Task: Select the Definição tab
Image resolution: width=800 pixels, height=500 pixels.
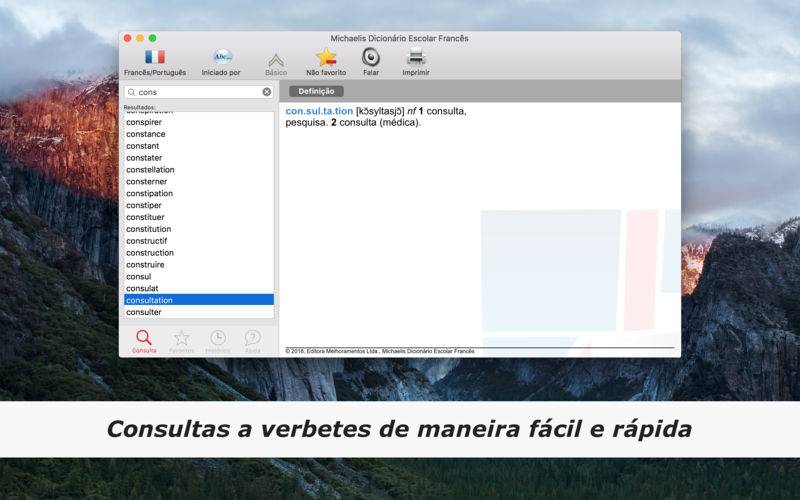Action: pos(316,91)
